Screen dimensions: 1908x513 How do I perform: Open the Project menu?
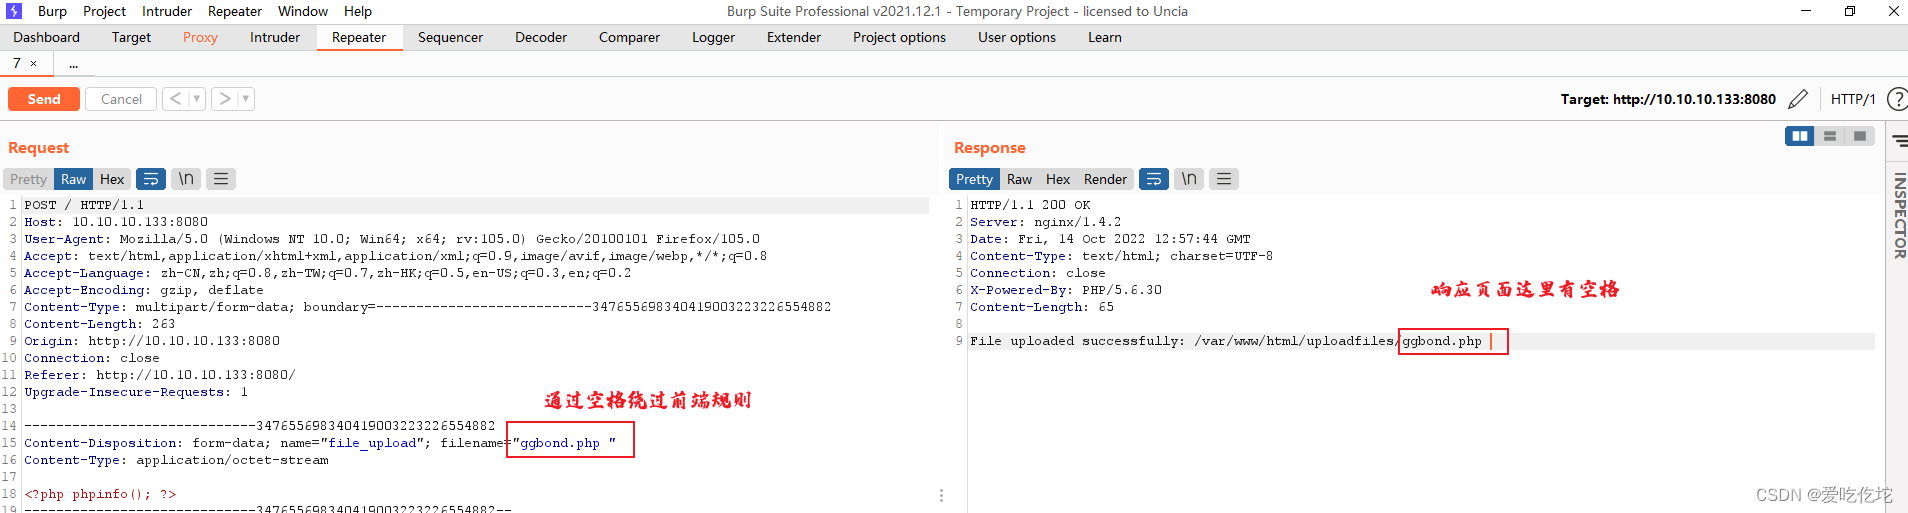pos(104,11)
